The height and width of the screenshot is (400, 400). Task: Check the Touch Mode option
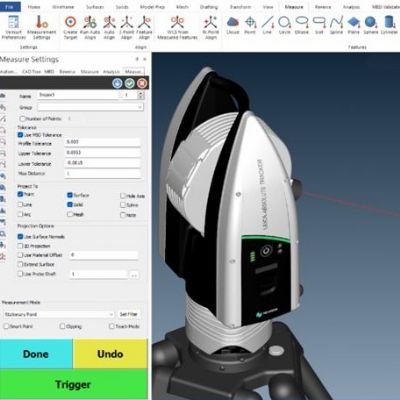coord(112,326)
